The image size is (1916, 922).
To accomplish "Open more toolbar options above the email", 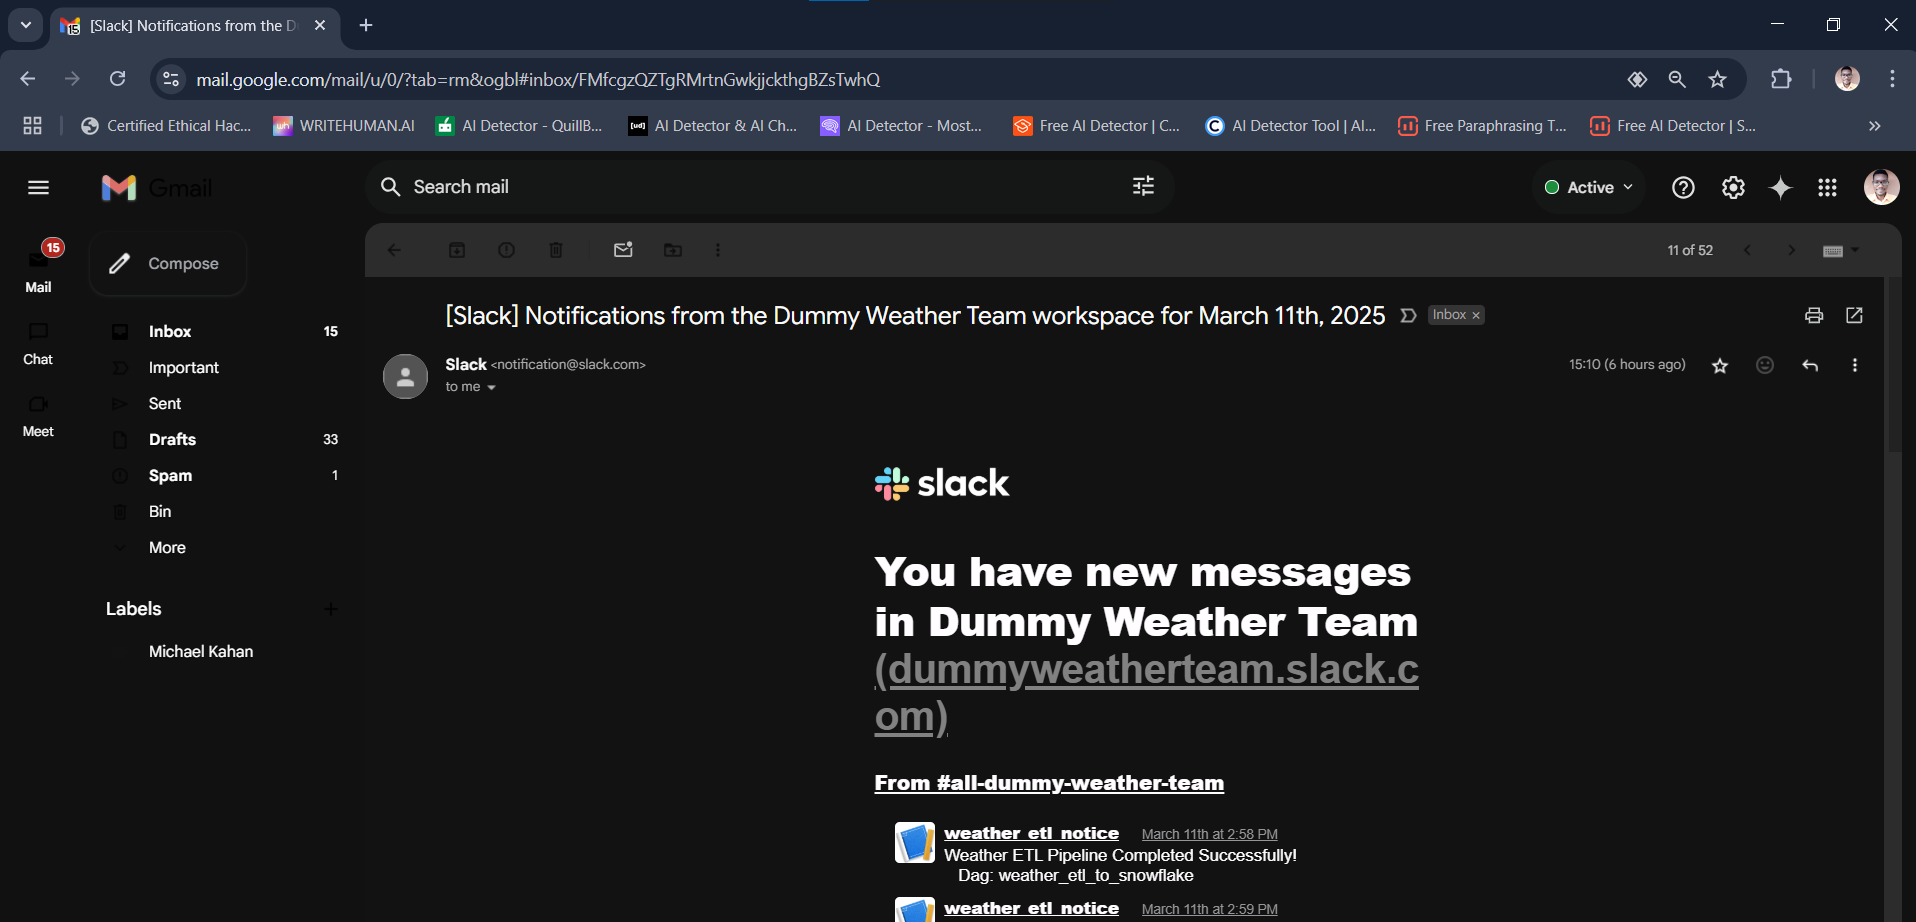I will coord(718,250).
